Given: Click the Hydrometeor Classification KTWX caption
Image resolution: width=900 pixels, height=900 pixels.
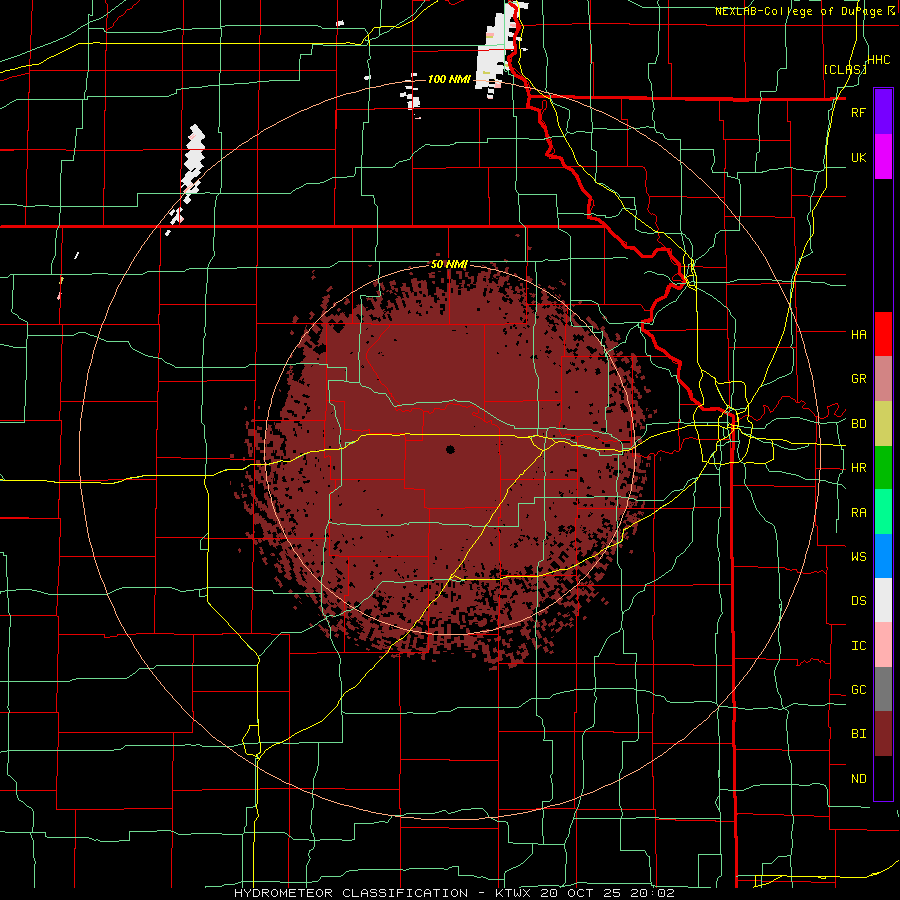Looking at the screenshot, I should click(x=454, y=893).
